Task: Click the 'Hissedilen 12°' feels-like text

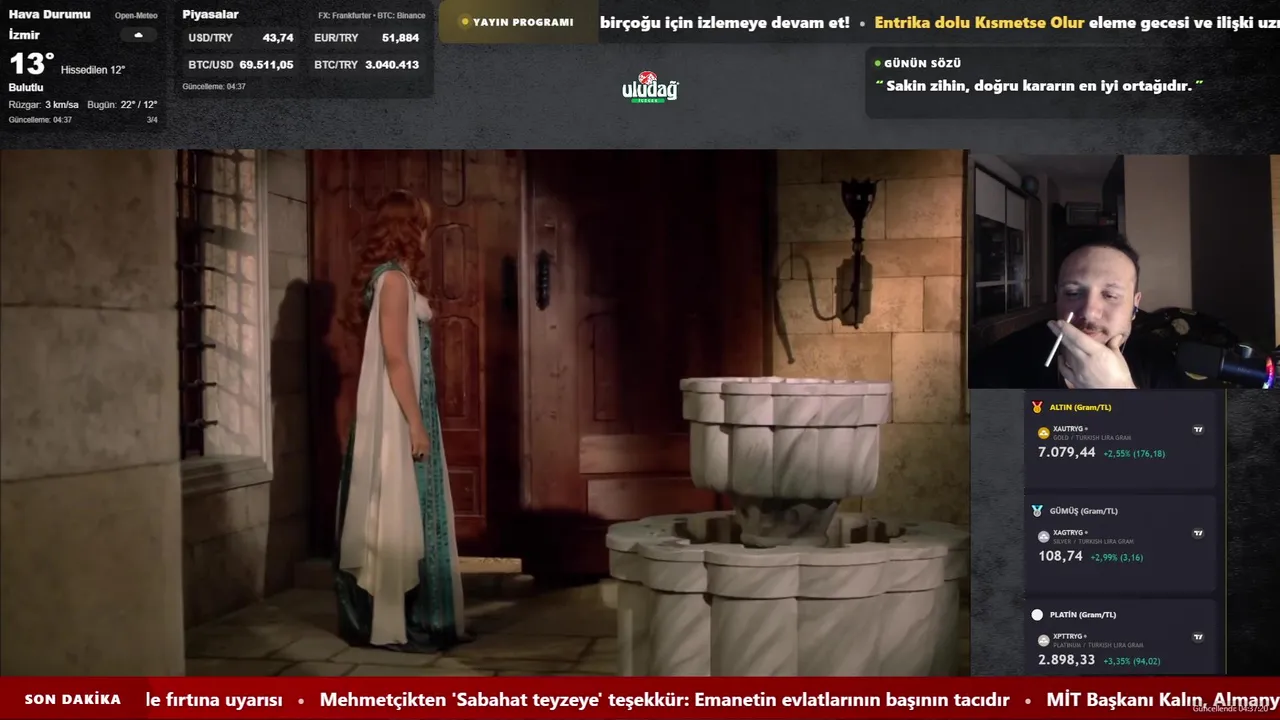Action: click(93, 70)
